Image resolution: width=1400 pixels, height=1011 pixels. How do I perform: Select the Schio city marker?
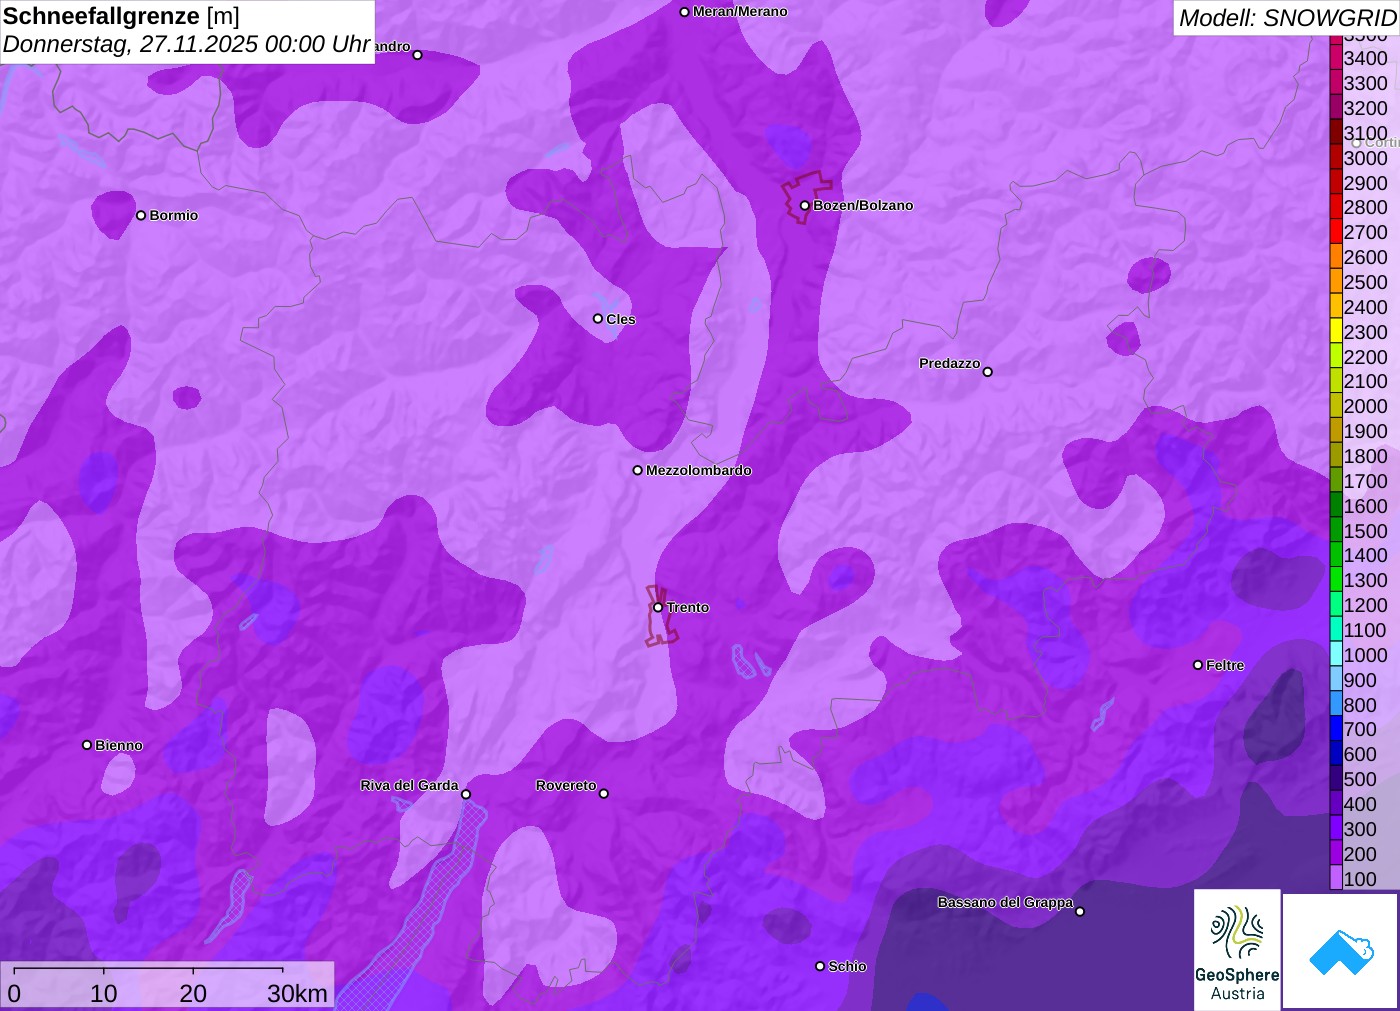point(820,966)
